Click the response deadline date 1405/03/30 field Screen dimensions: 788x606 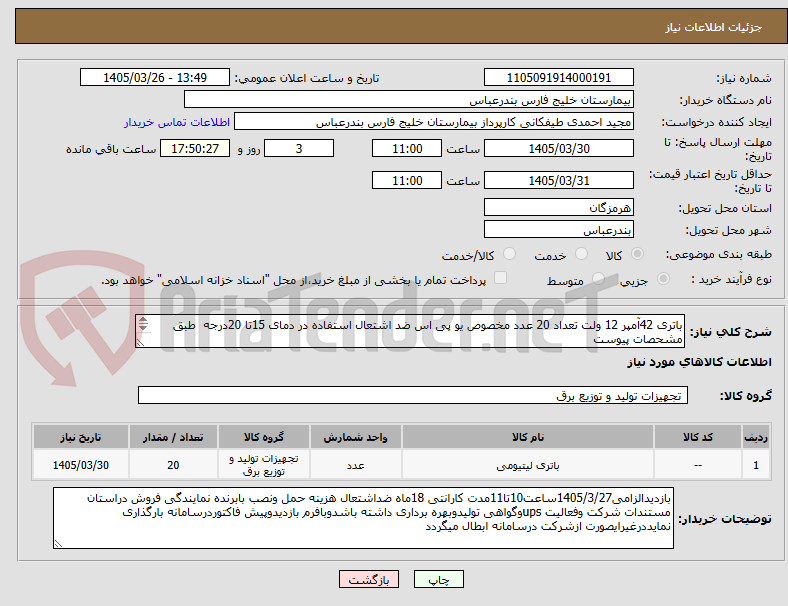tap(558, 149)
